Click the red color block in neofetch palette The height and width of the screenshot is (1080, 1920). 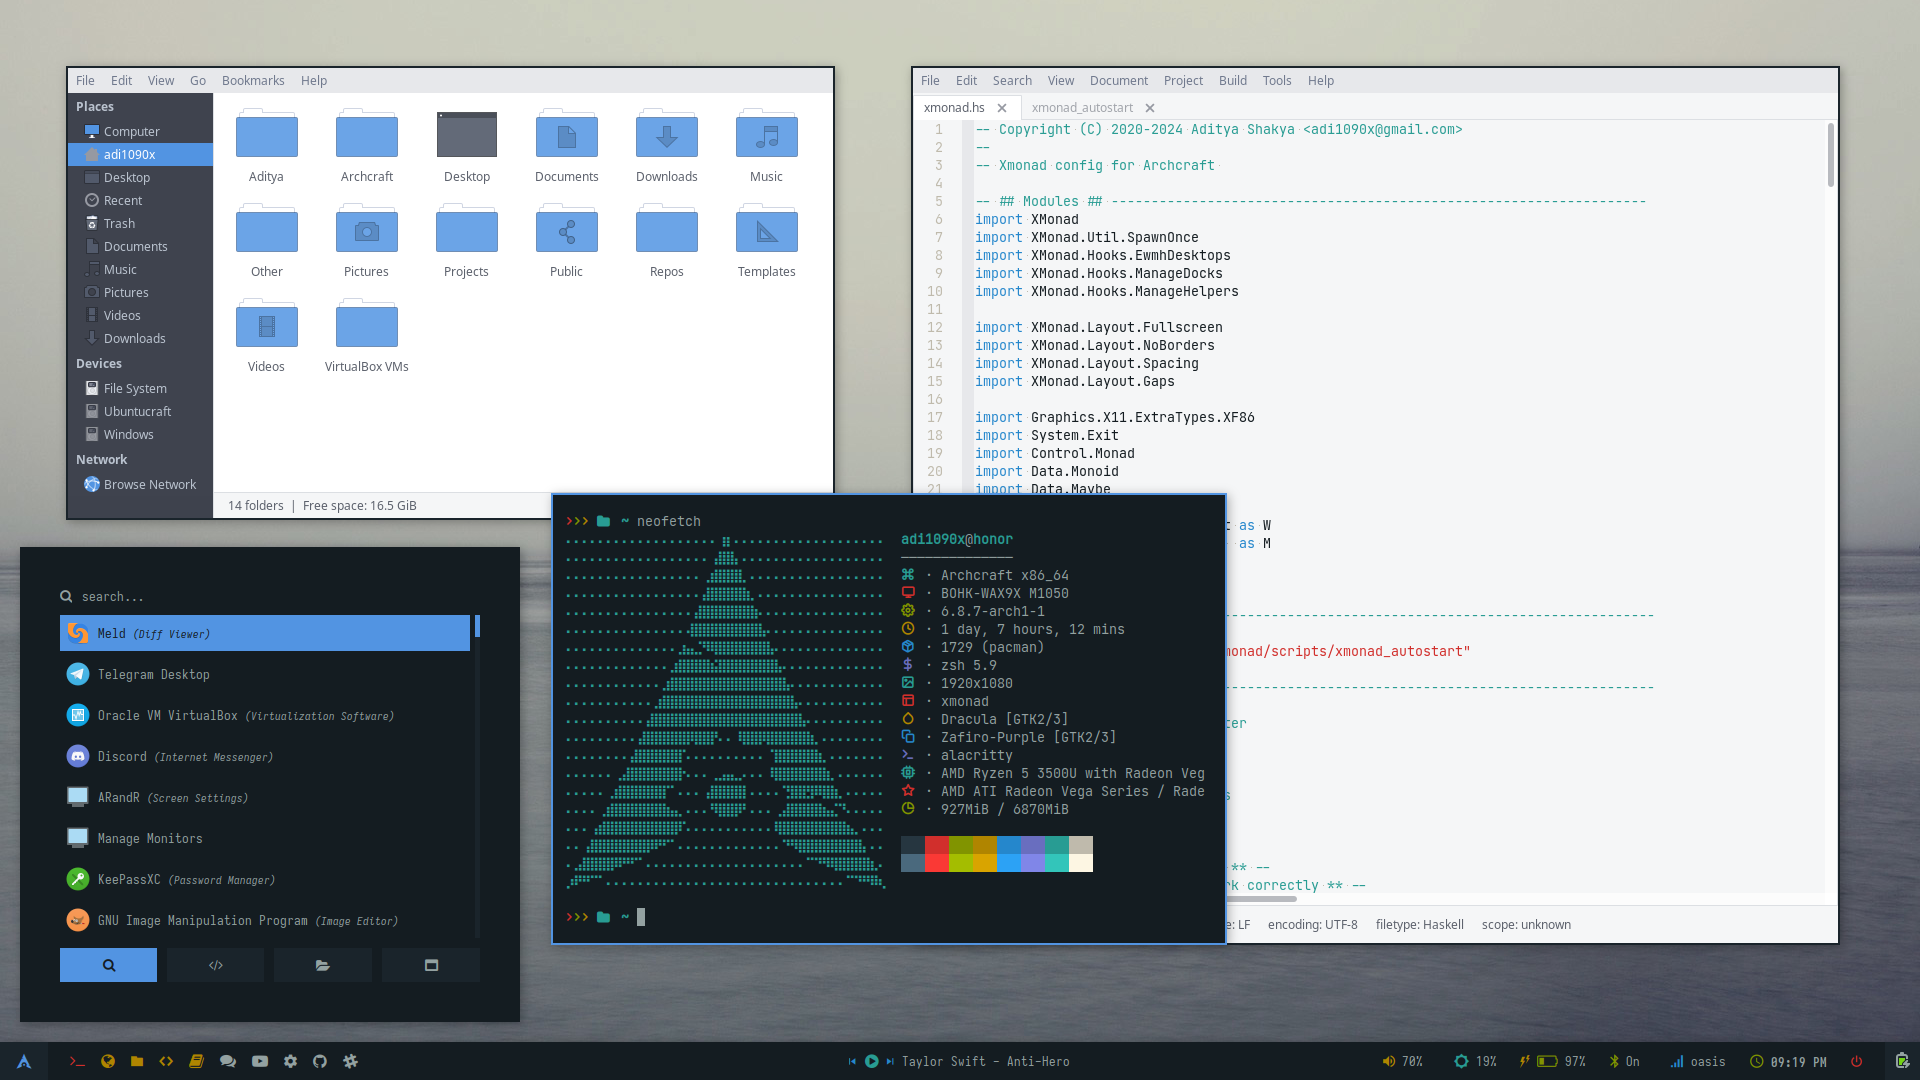937,845
